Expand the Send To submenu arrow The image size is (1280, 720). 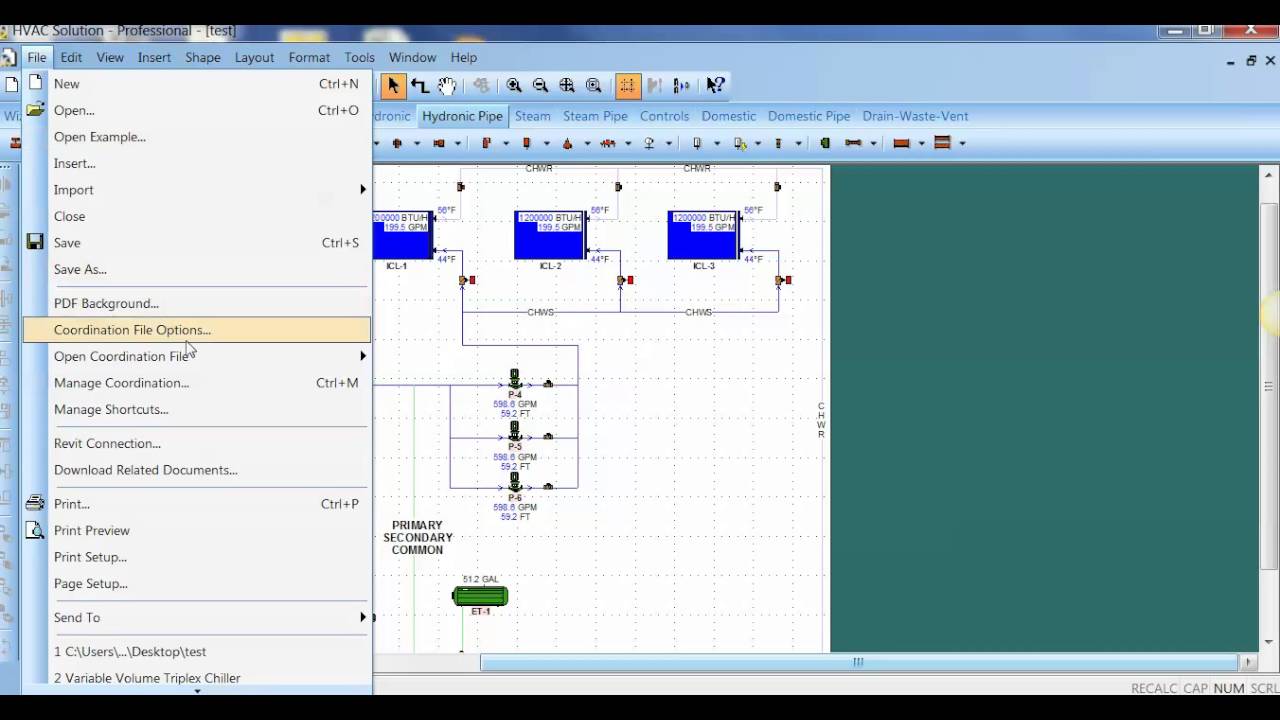click(362, 617)
